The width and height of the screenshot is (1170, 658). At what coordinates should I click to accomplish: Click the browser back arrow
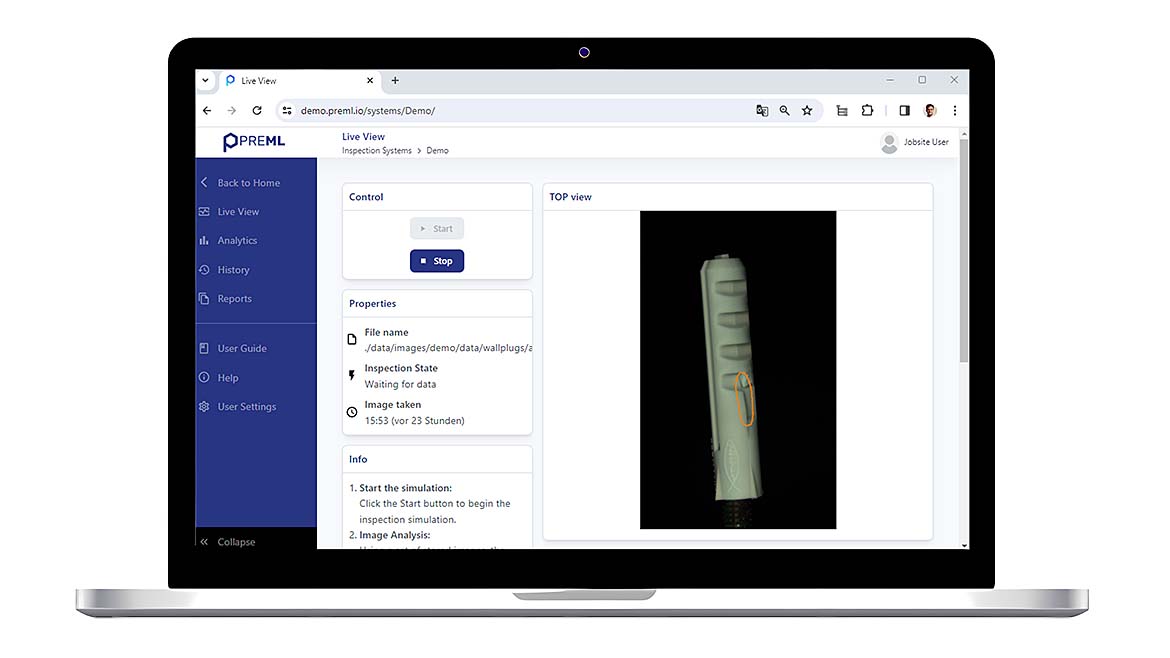click(x=207, y=110)
